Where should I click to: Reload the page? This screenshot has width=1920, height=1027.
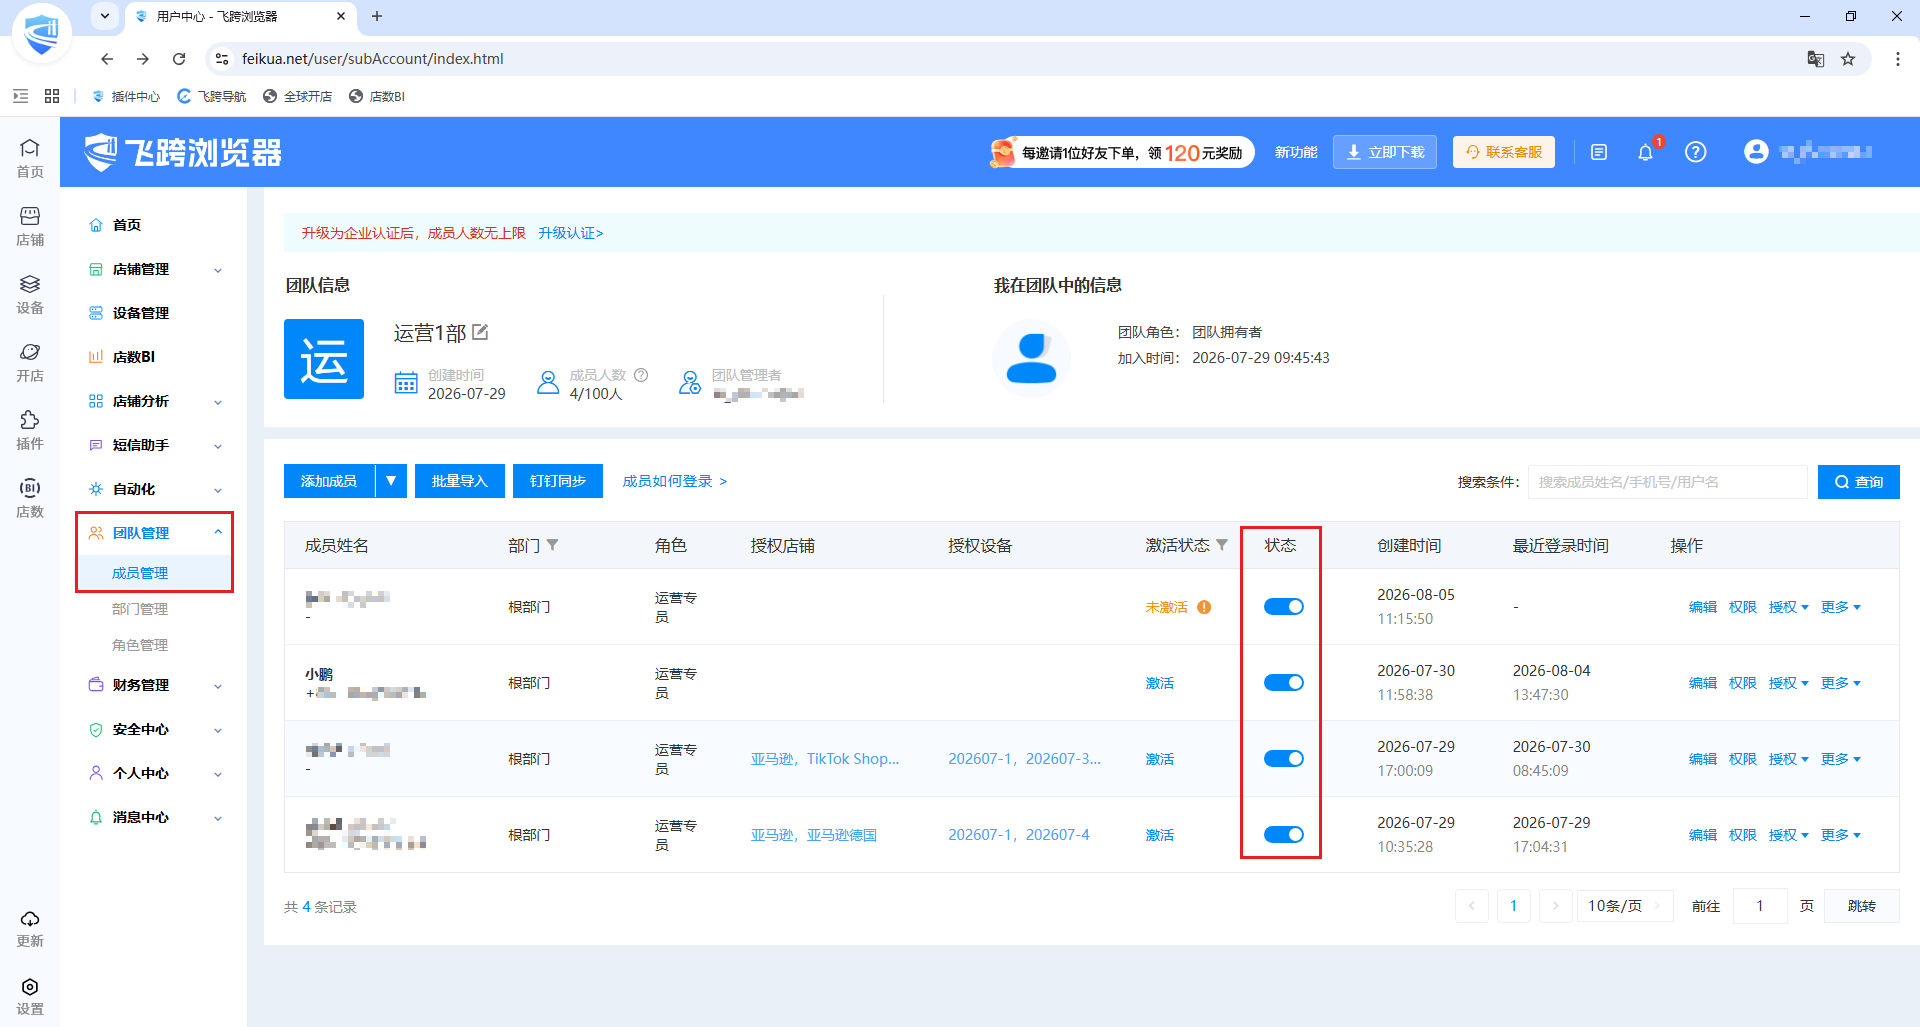pyautogui.click(x=179, y=59)
